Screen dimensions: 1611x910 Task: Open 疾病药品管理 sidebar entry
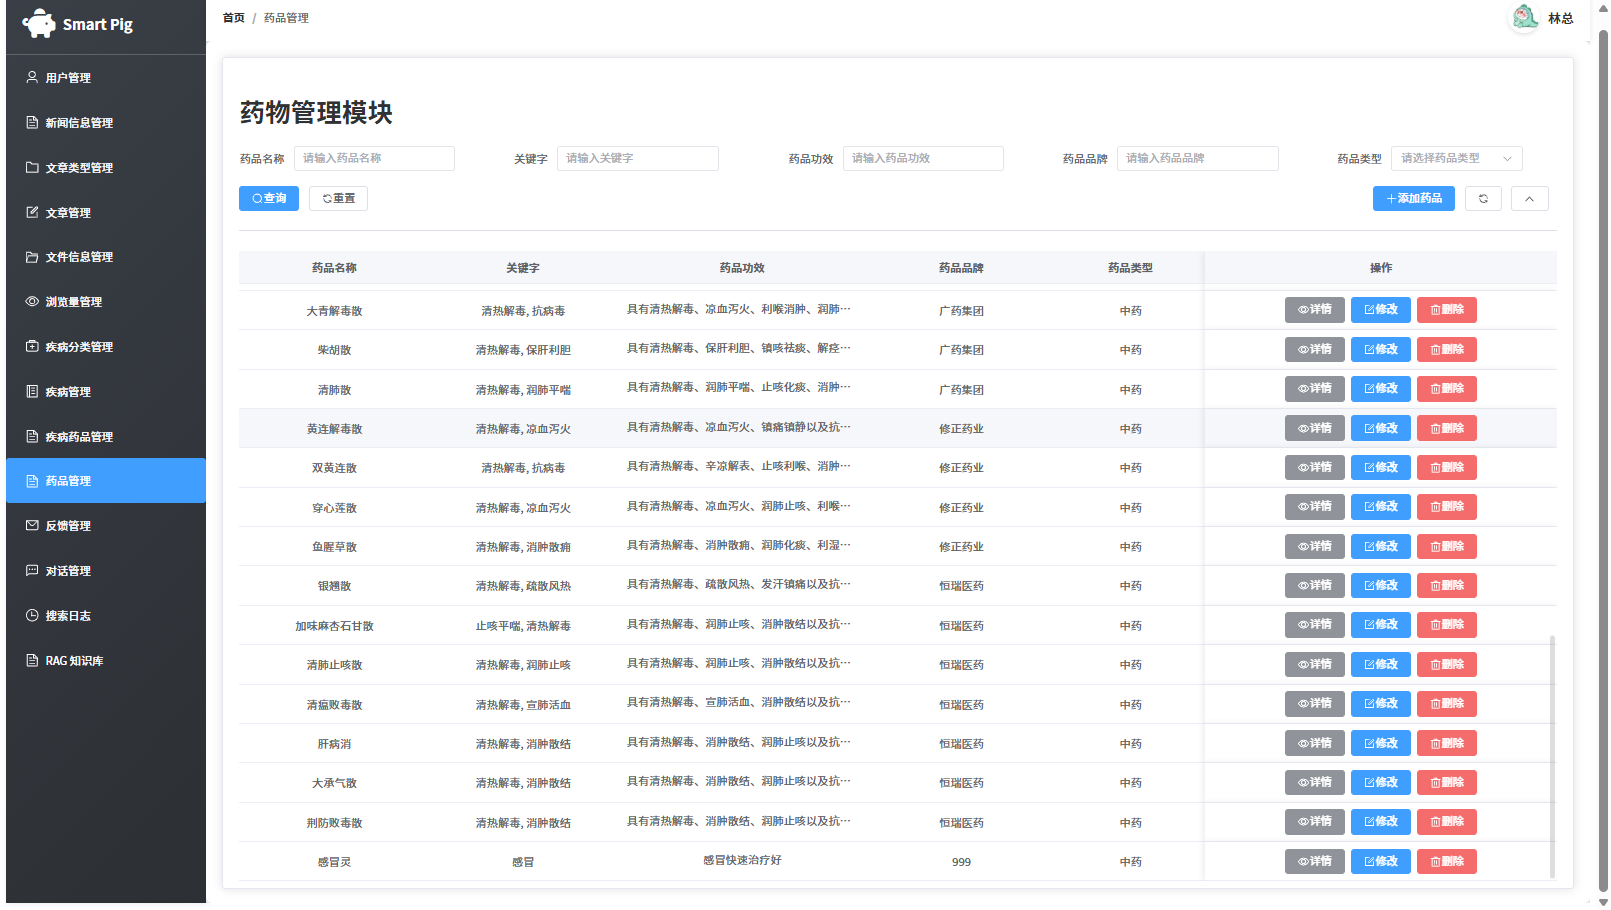[x=106, y=436]
